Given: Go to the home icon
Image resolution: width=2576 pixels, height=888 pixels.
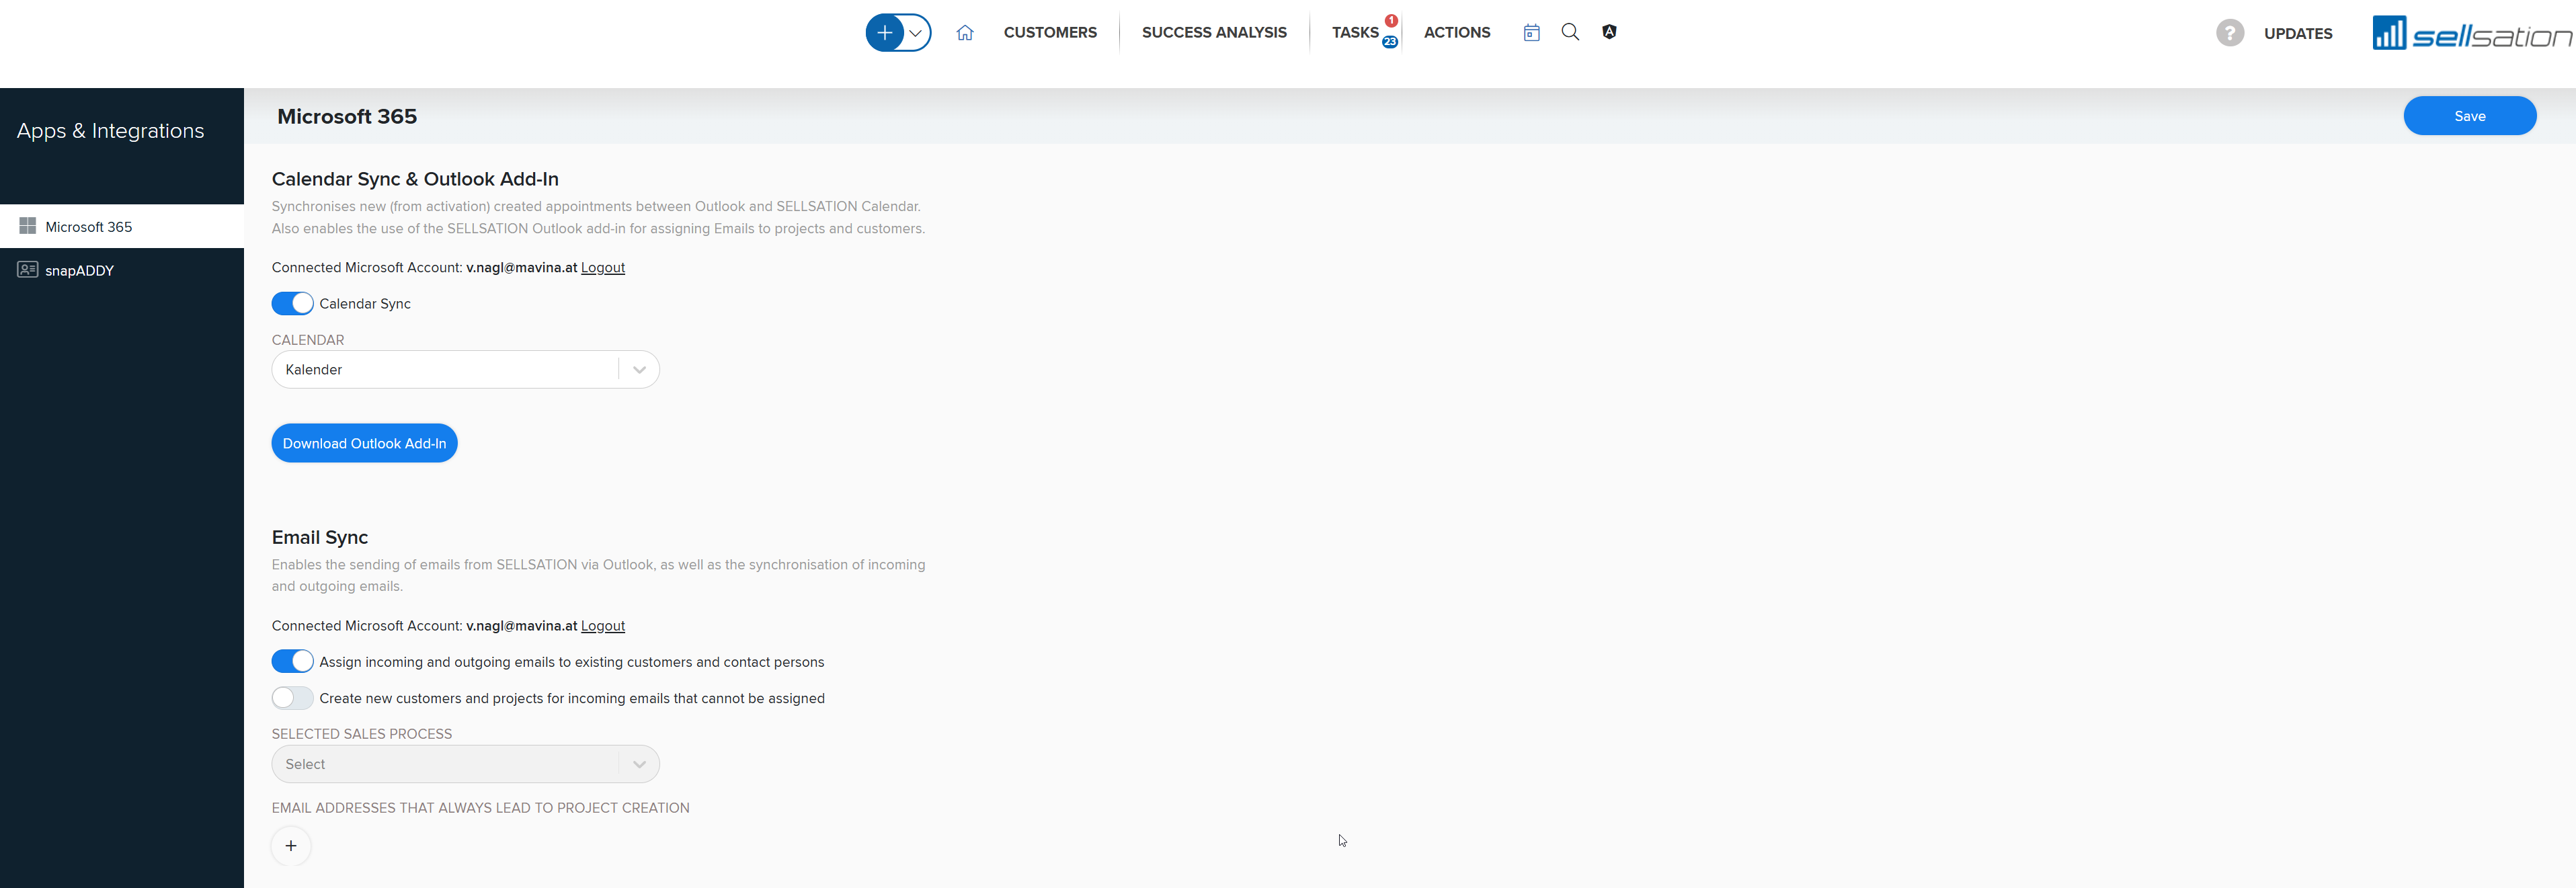Looking at the screenshot, I should tap(964, 33).
